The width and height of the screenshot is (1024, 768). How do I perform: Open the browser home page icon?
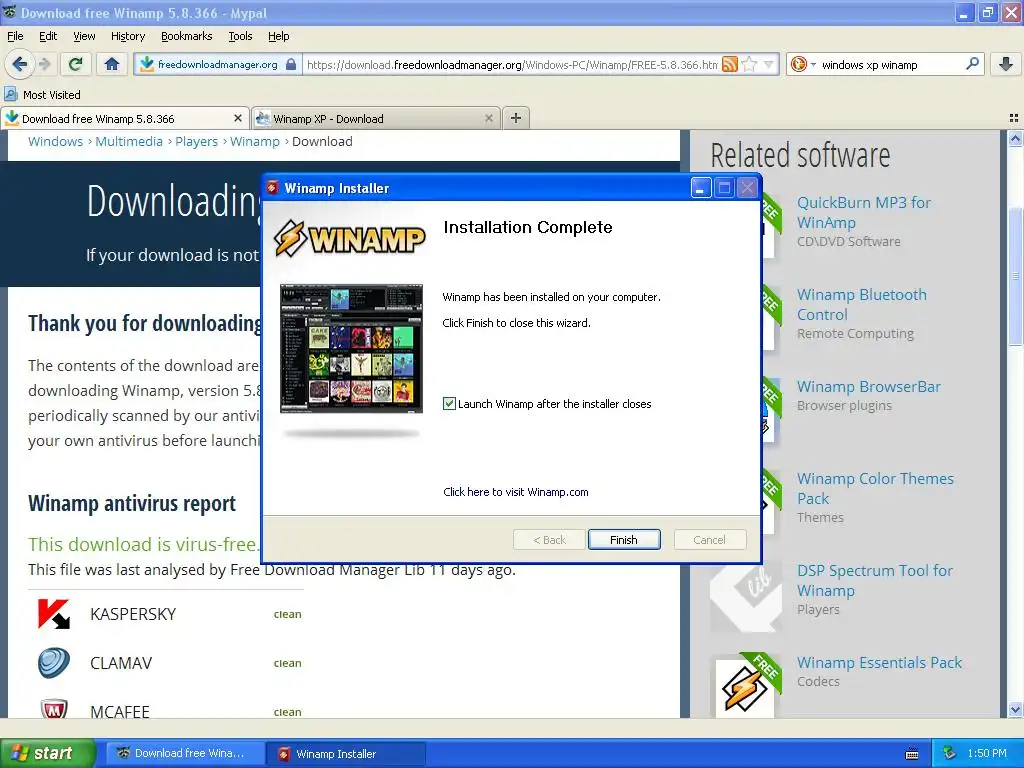(x=112, y=64)
